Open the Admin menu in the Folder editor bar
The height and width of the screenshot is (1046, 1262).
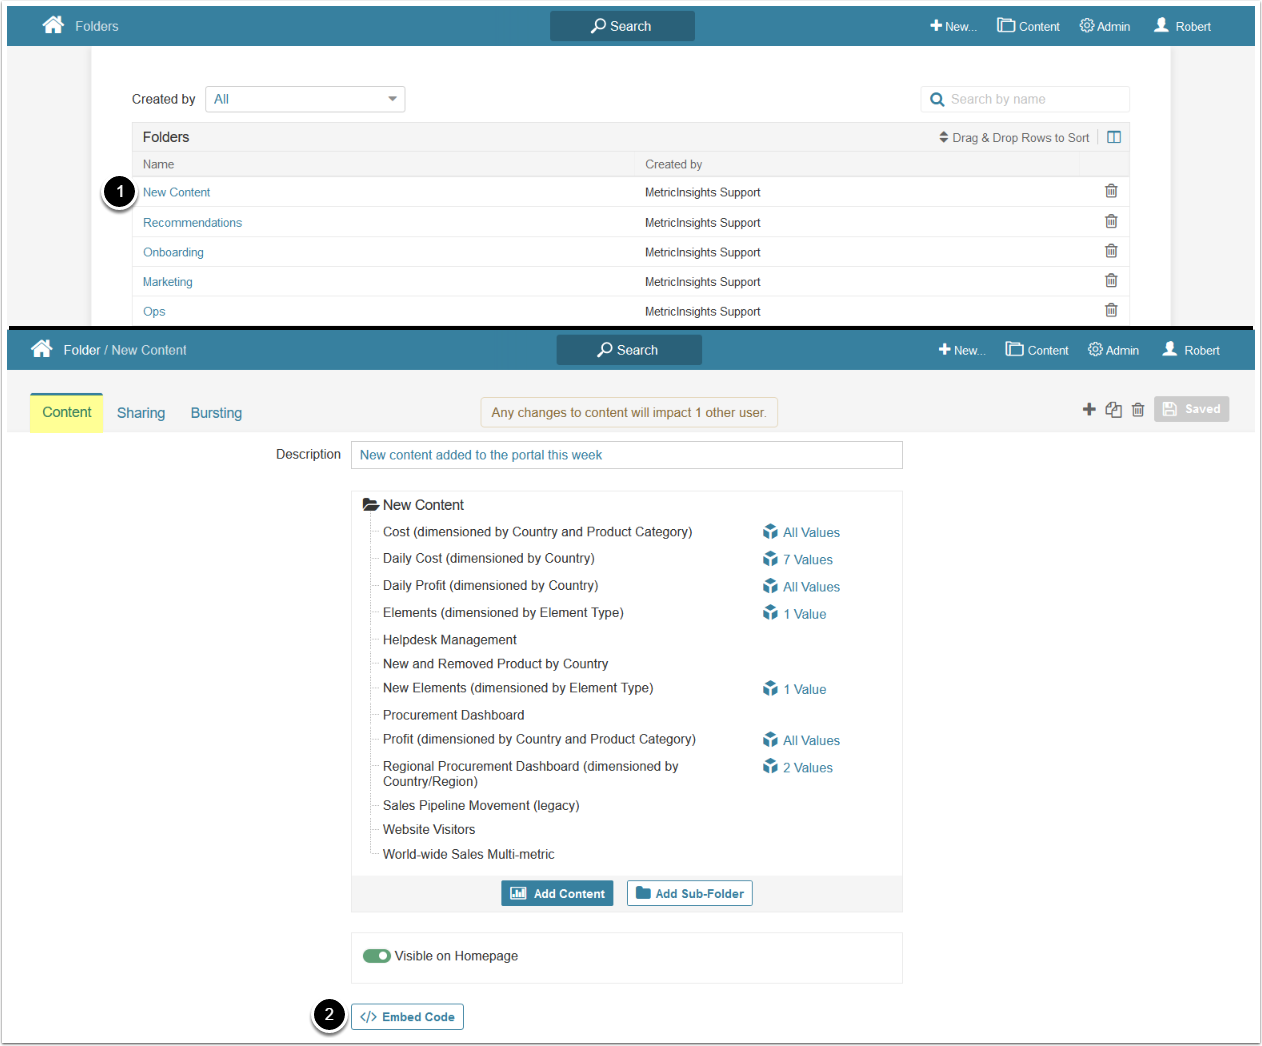pos(1114,350)
